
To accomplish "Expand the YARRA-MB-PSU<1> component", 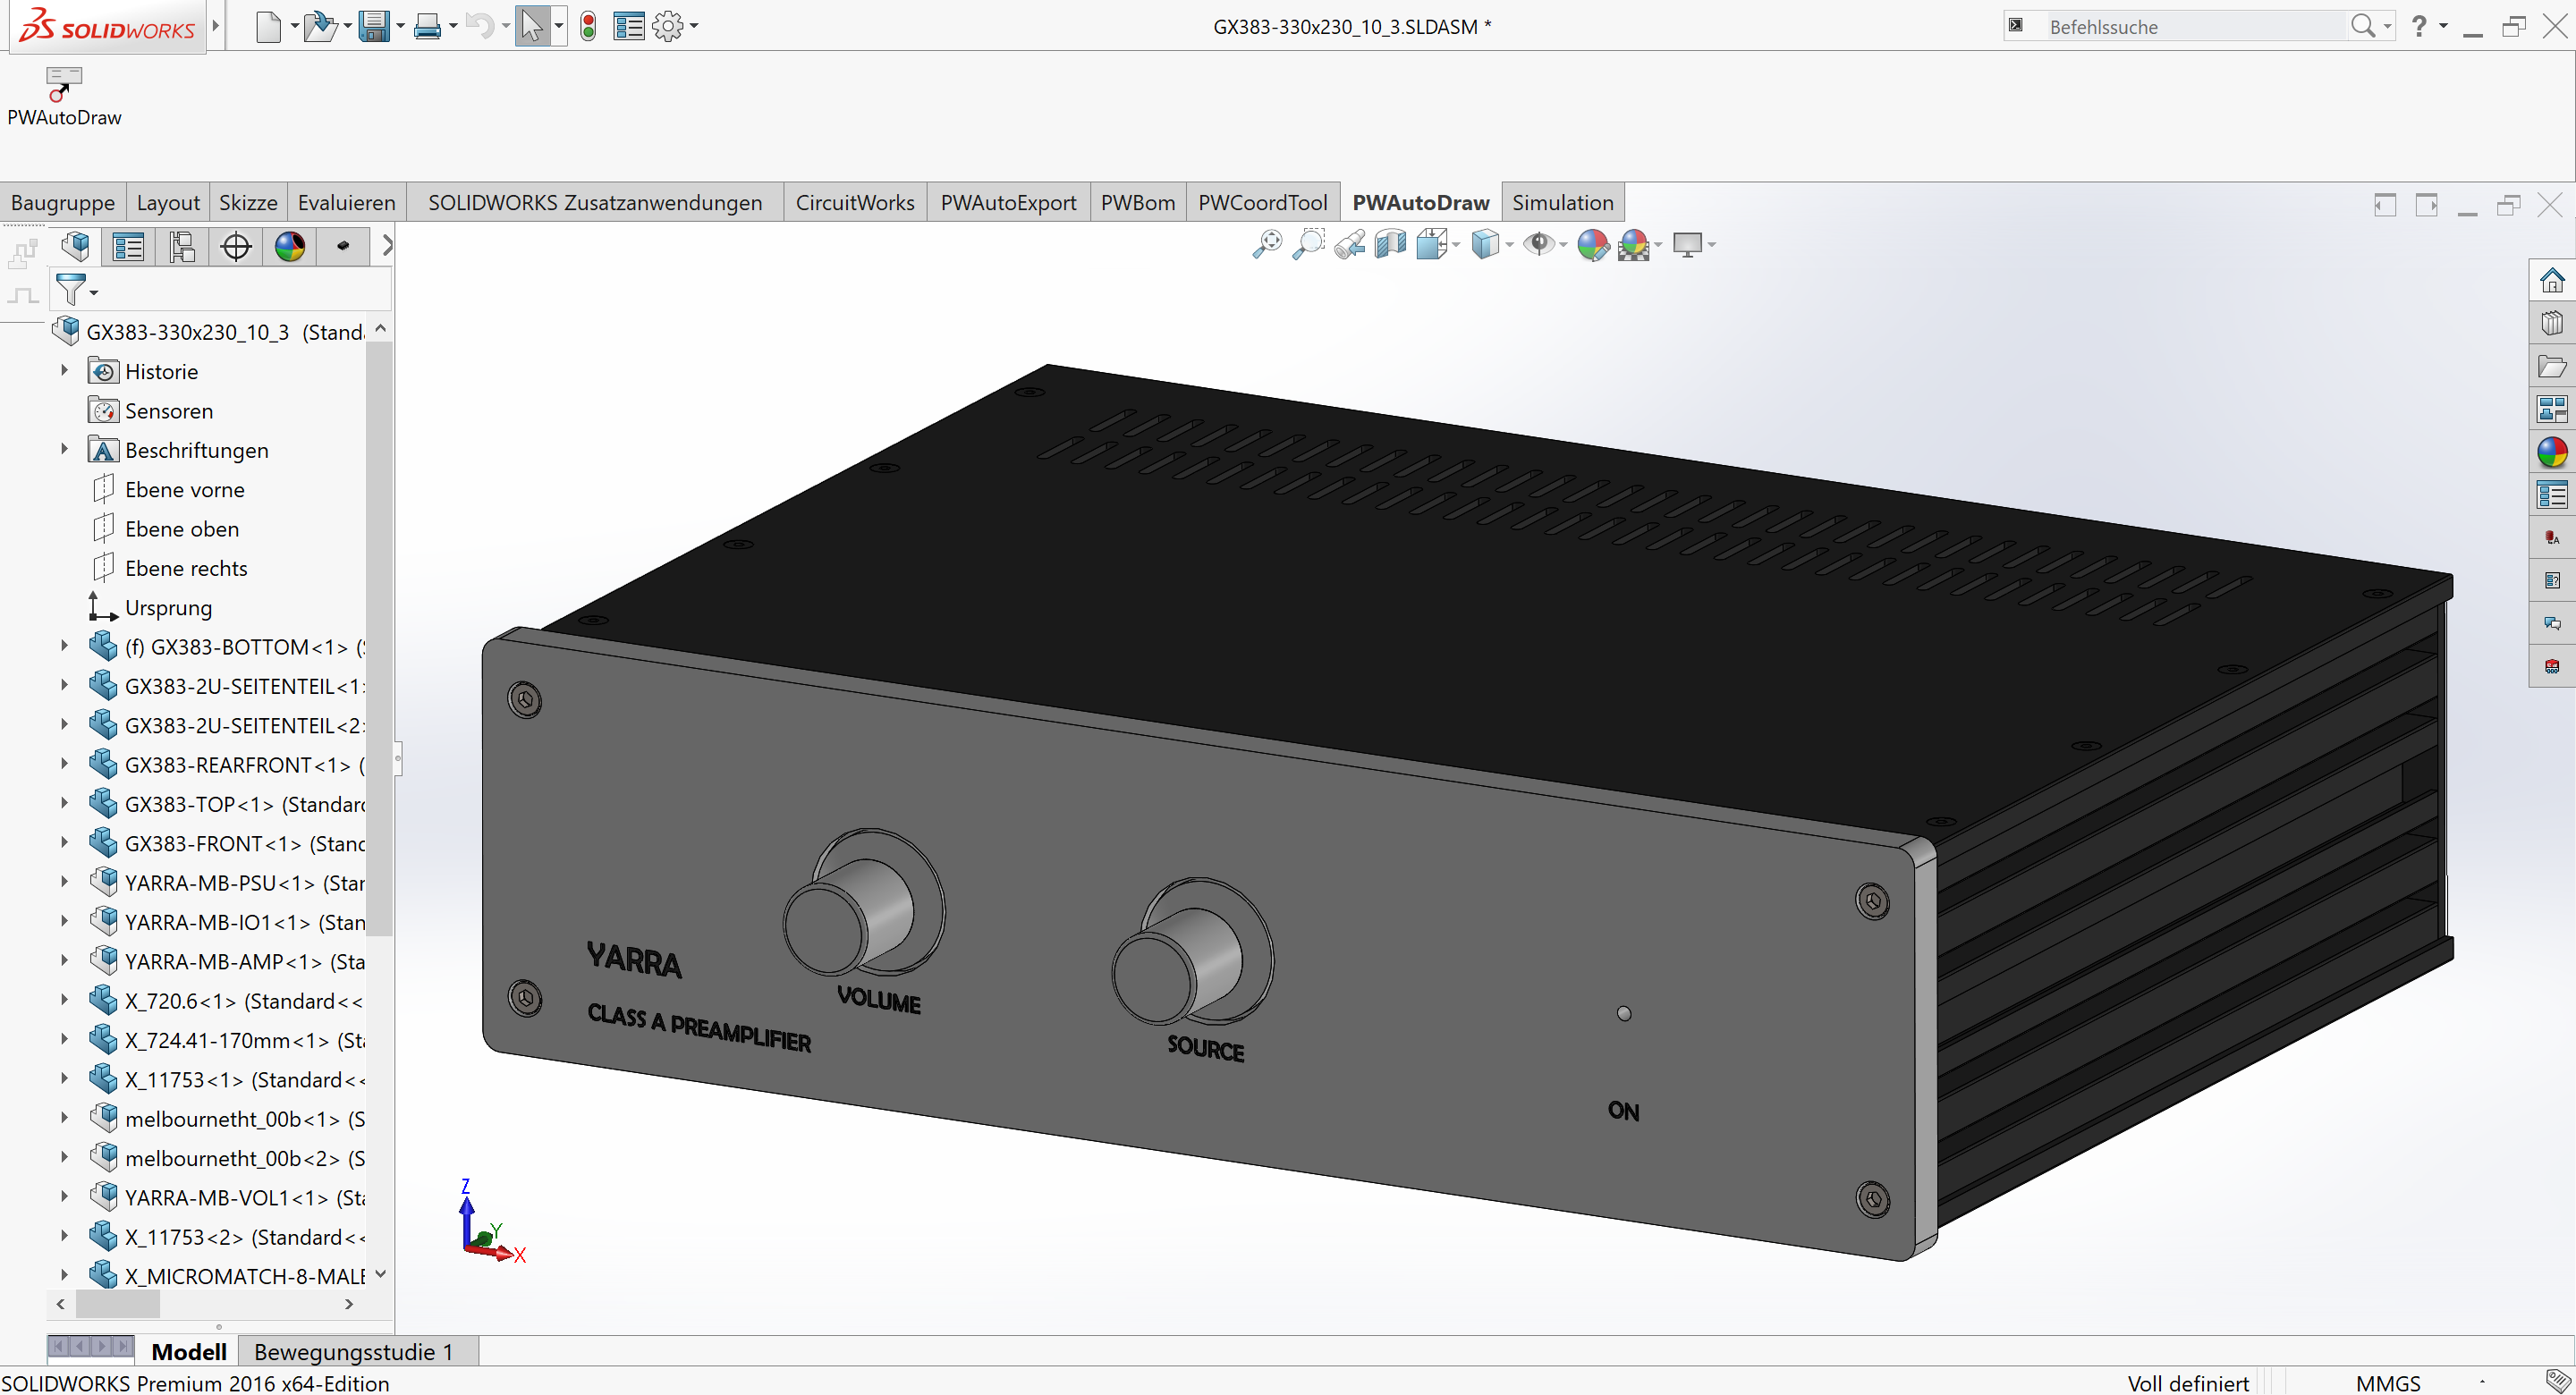I will pyautogui.click(x=65, y=882).
